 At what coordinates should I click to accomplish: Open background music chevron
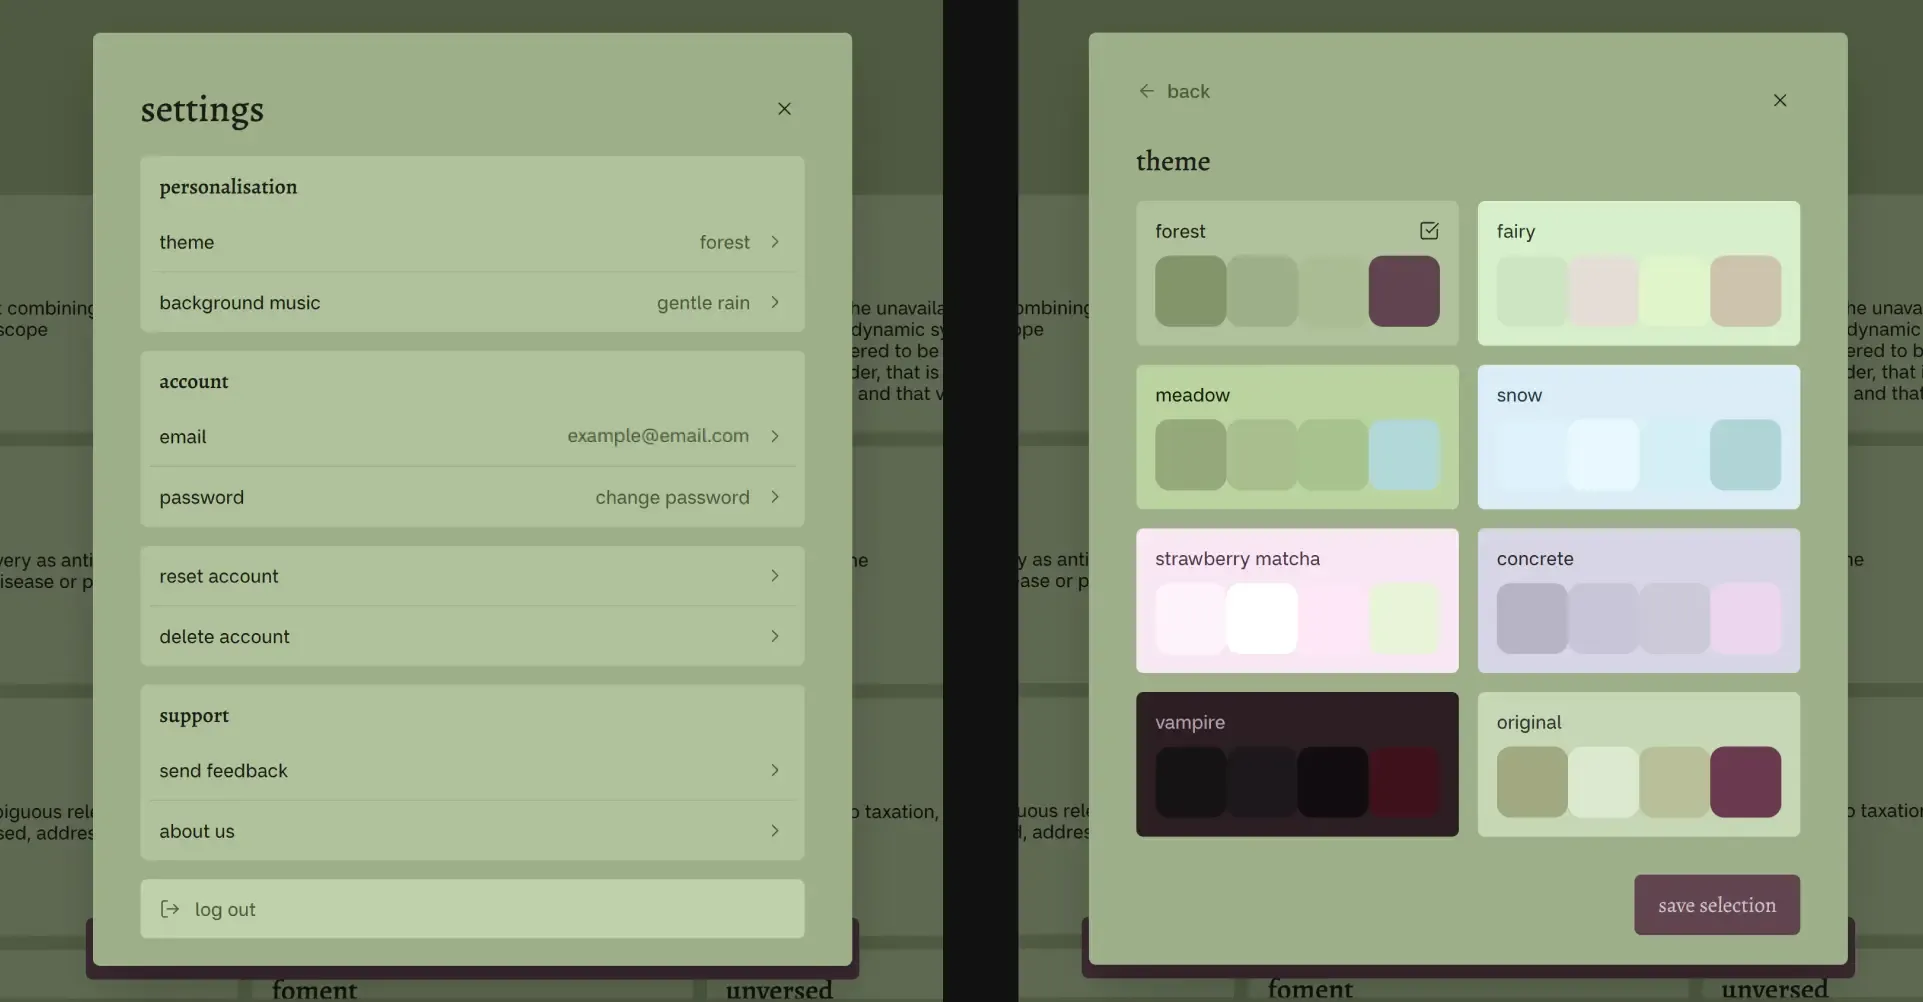coord(774,302)
